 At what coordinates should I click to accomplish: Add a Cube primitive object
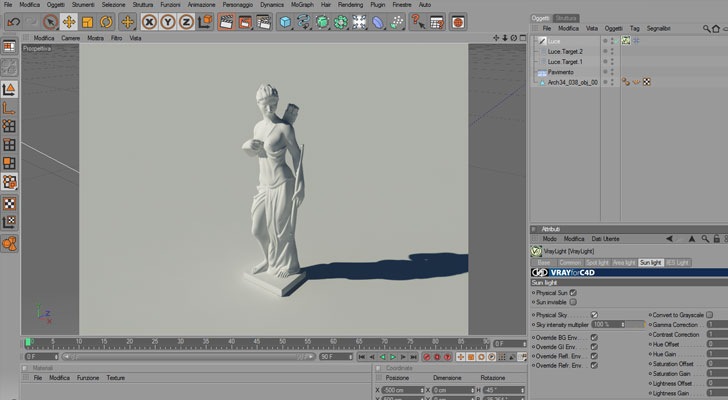coord(285,22)
